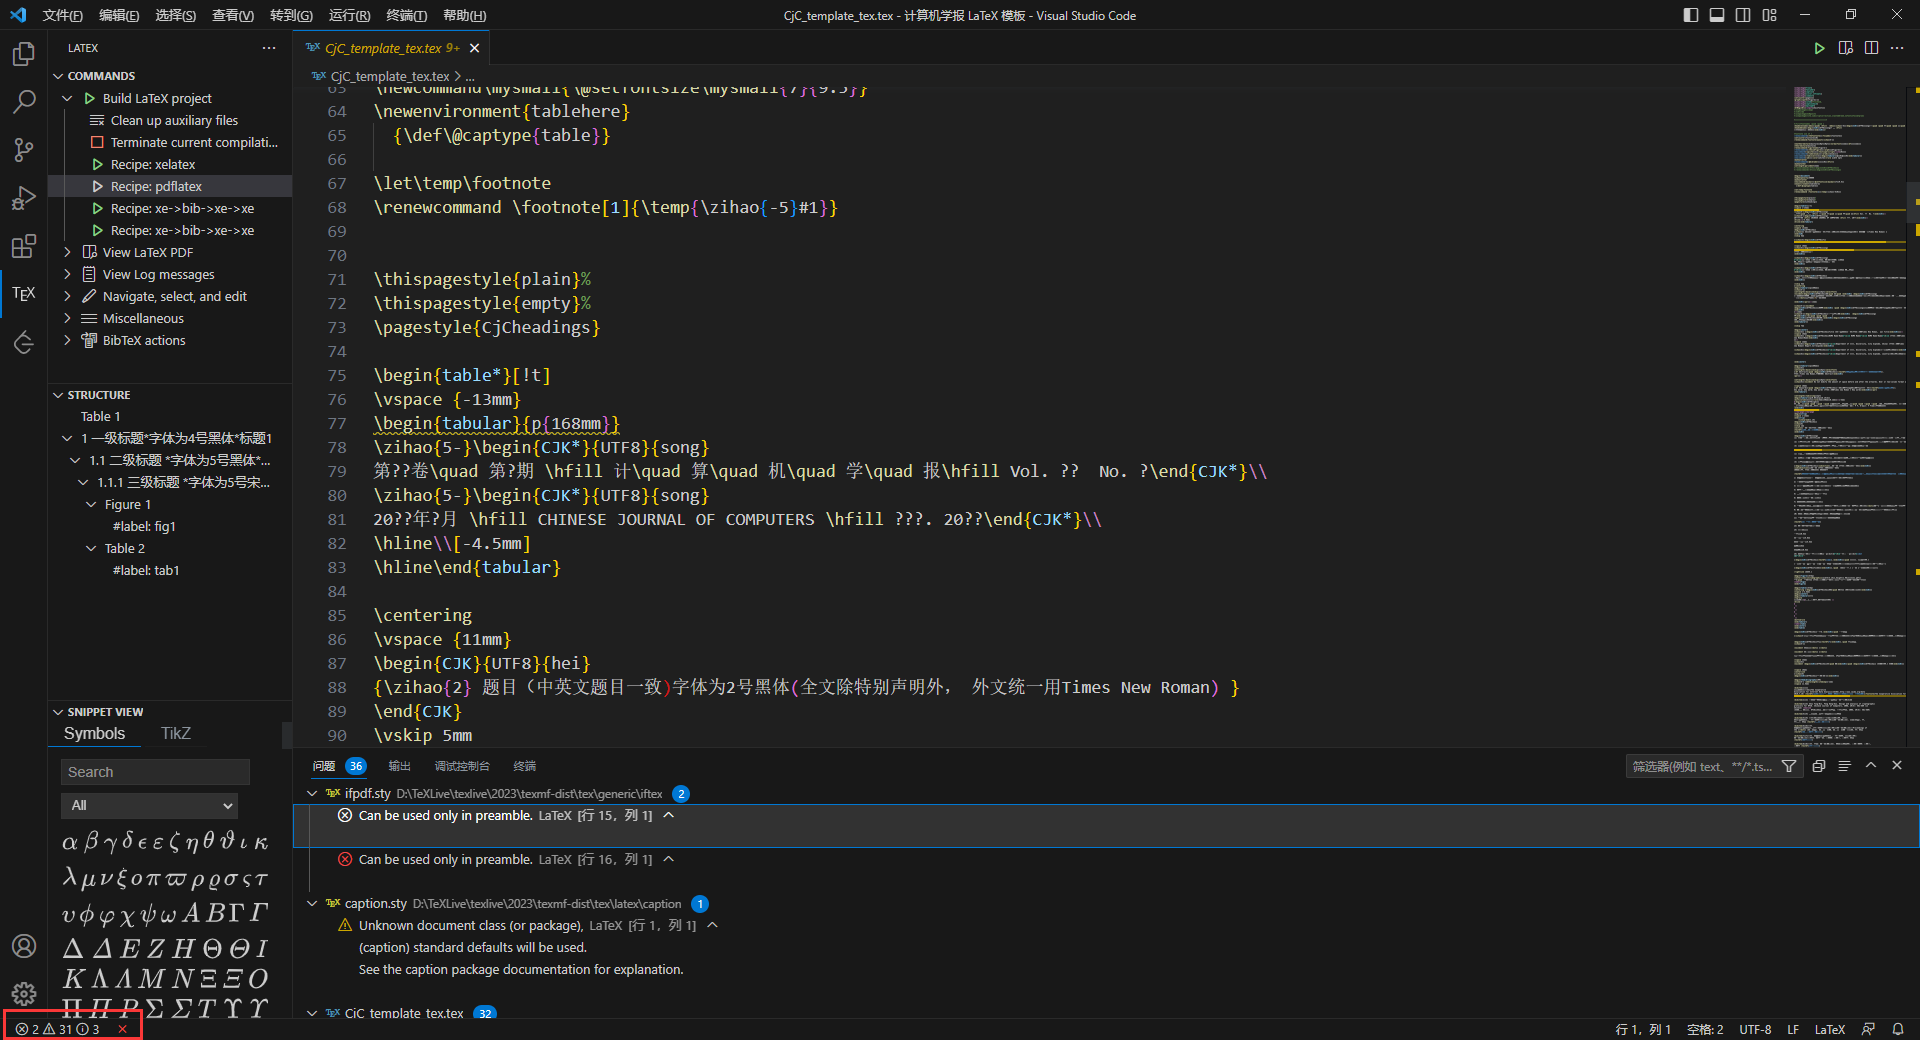Open the symbol category dropdown showing All
The width and height of the screenshot is (1920, 1040).
click(149, 805)
